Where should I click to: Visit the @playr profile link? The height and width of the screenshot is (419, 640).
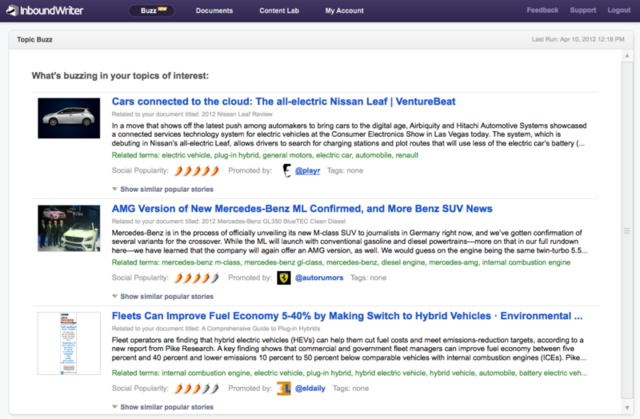point(307,171)
